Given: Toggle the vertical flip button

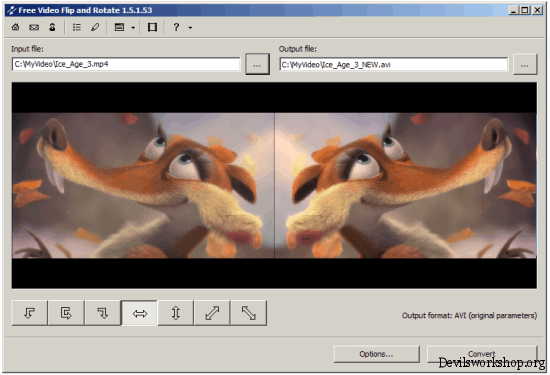Looking at the screenshot, I should (x=176, y=313).
